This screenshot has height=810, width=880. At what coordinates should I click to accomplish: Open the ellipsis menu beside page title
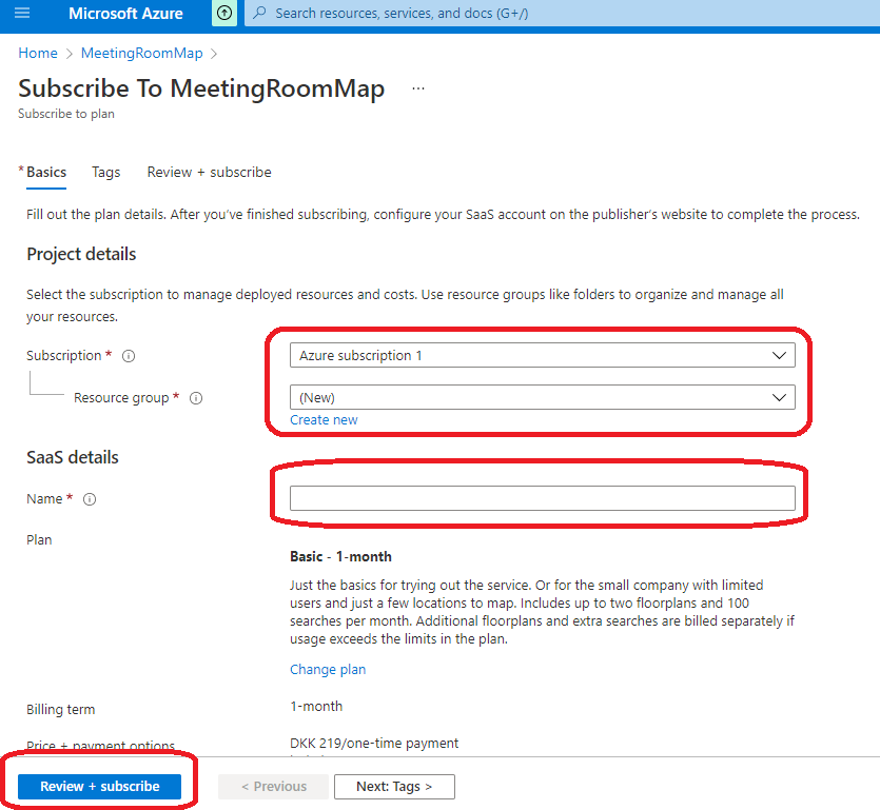(x=418, y=89)
